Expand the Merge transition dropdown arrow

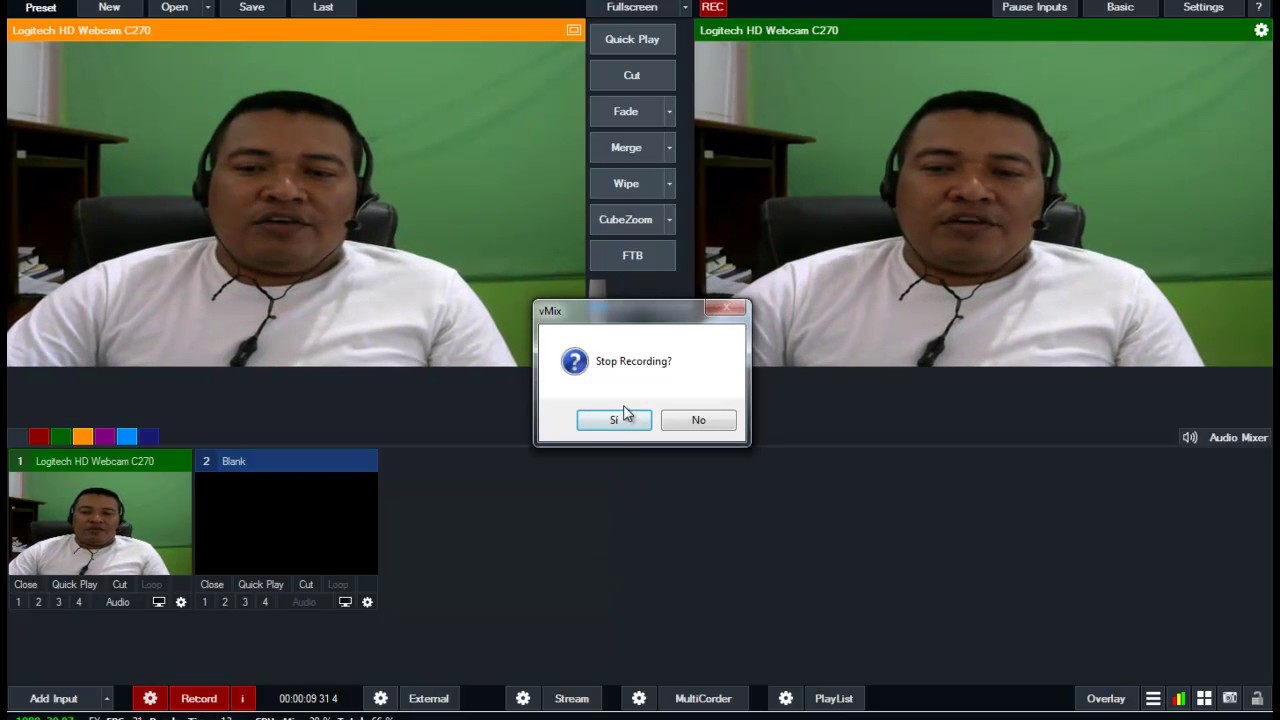pyautogui.click(x=669, y=147)
